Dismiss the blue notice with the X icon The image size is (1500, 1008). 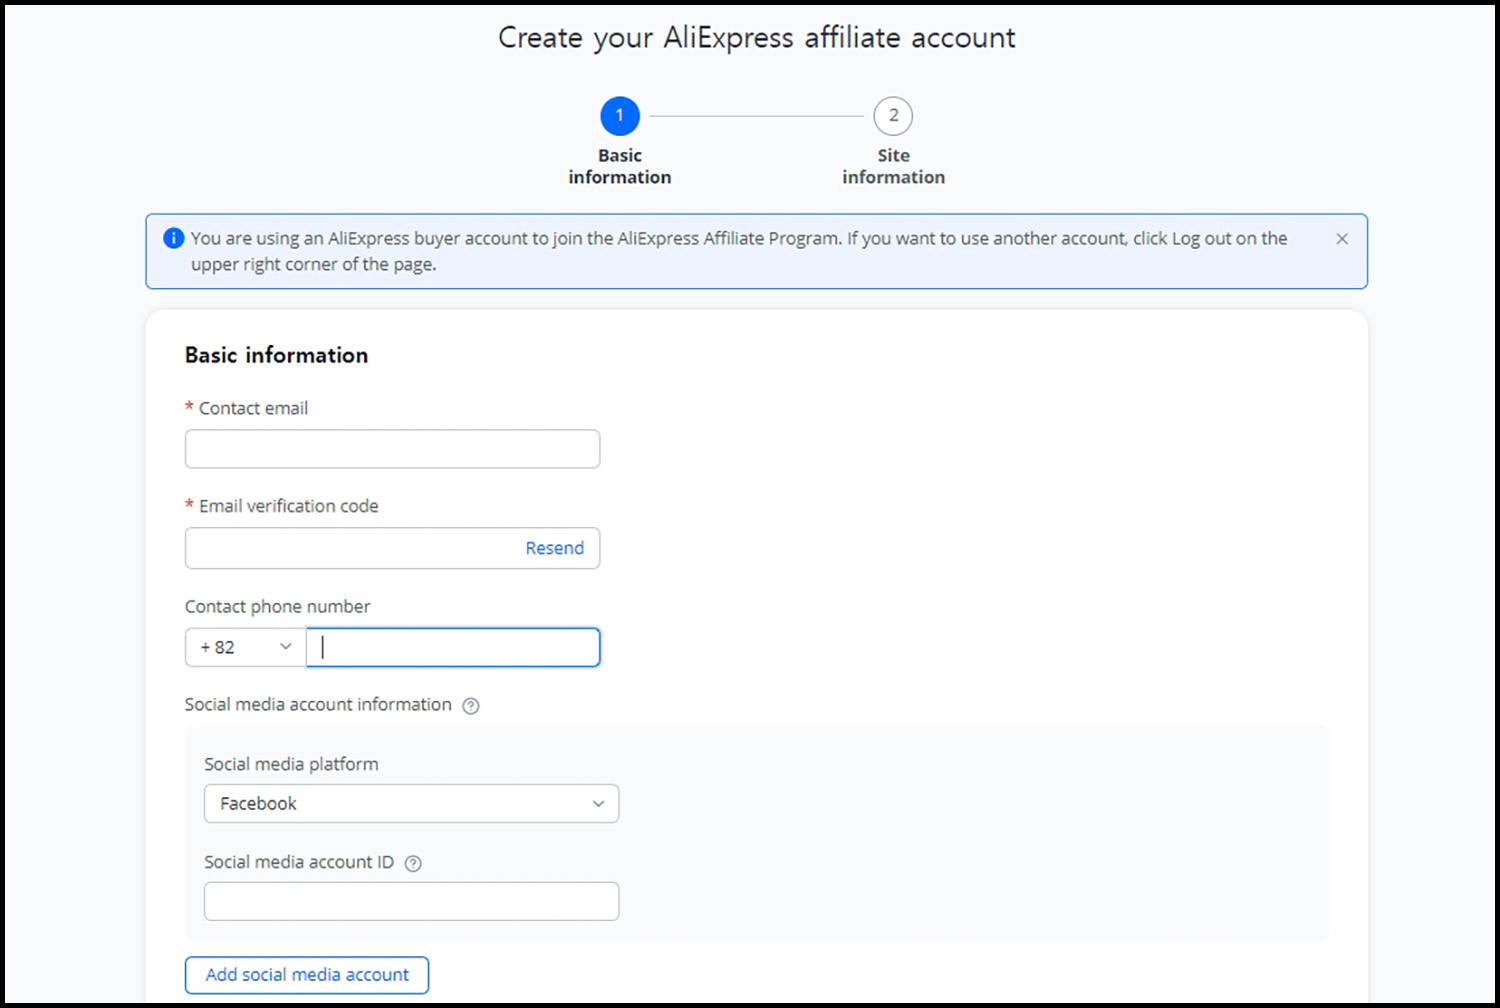pos(1342,239)
